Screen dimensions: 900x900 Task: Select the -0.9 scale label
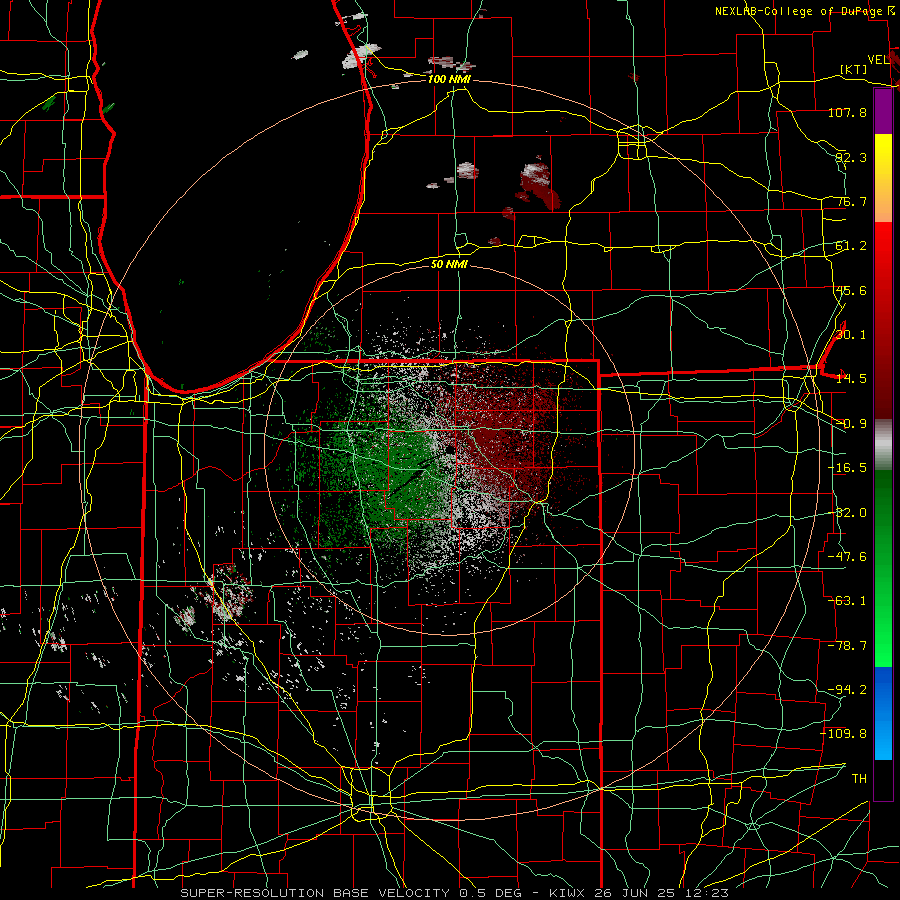(851, 424)
